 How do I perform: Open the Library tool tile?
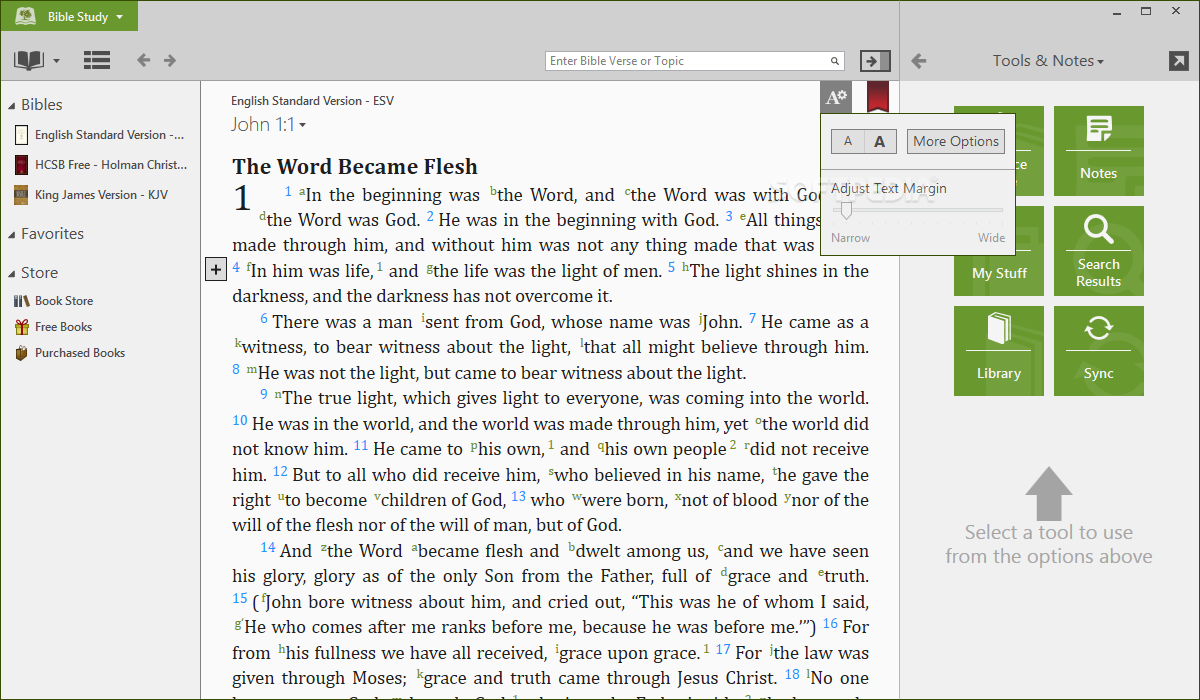pos(999,351)
